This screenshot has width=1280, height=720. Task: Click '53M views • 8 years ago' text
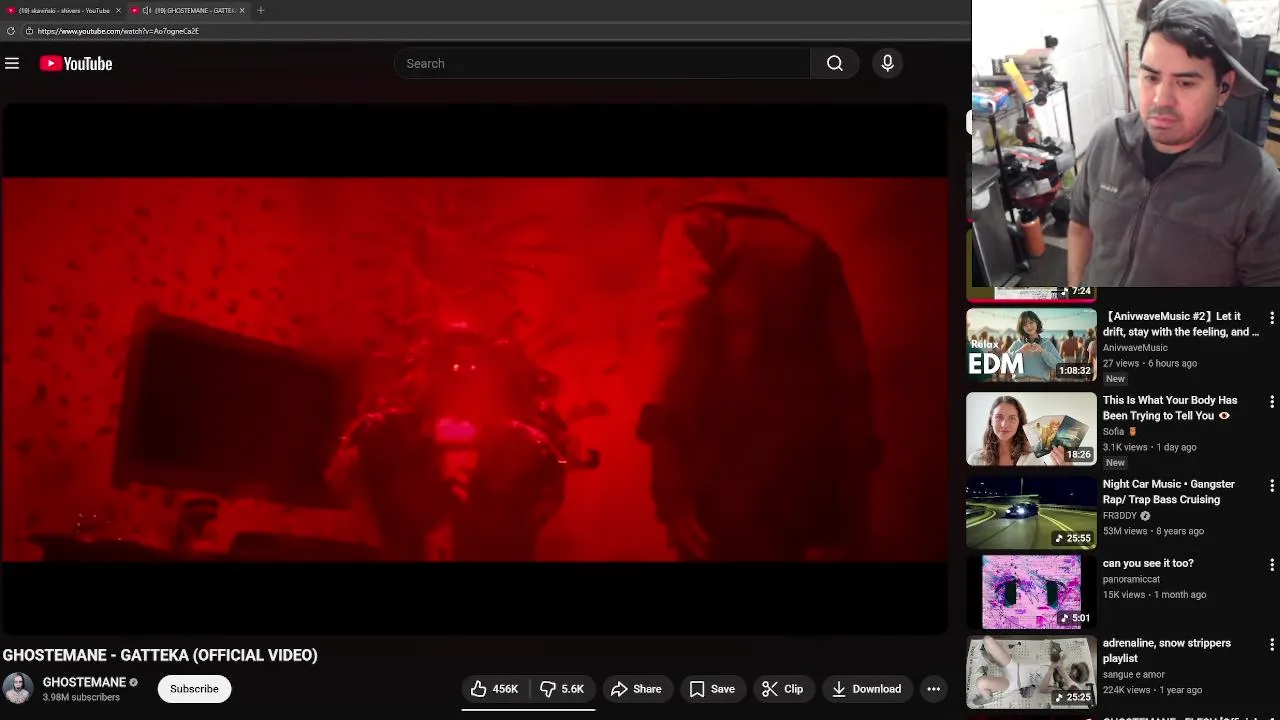point(1153,531)
